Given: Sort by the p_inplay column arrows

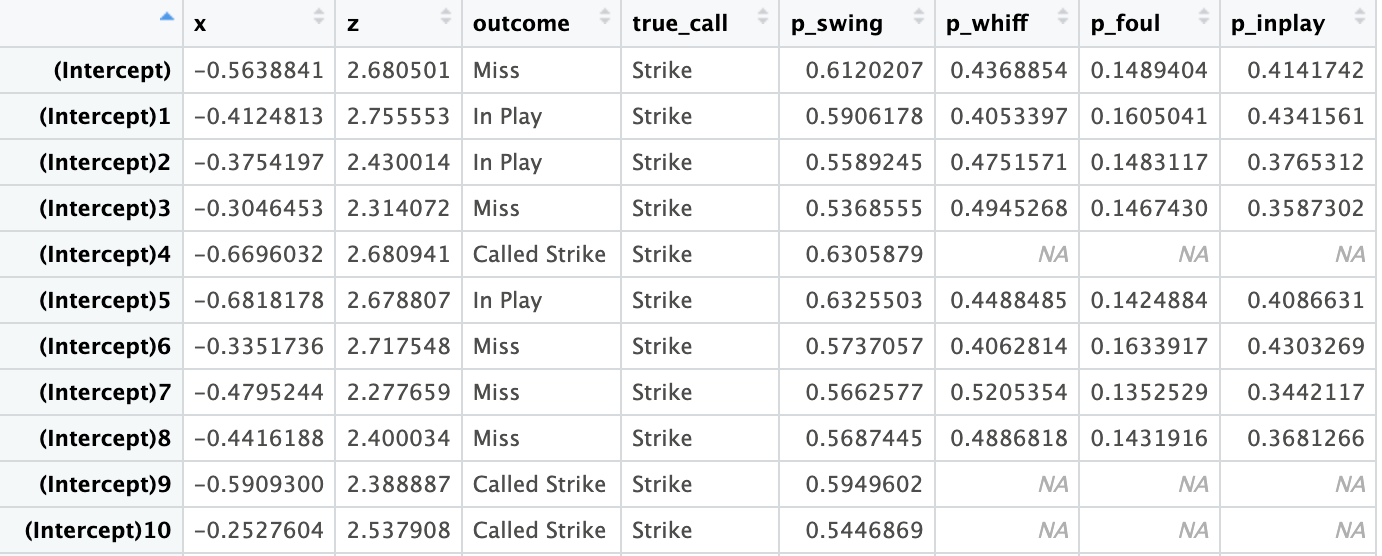Looking at the screenshot, I should tap(1359, 17).
